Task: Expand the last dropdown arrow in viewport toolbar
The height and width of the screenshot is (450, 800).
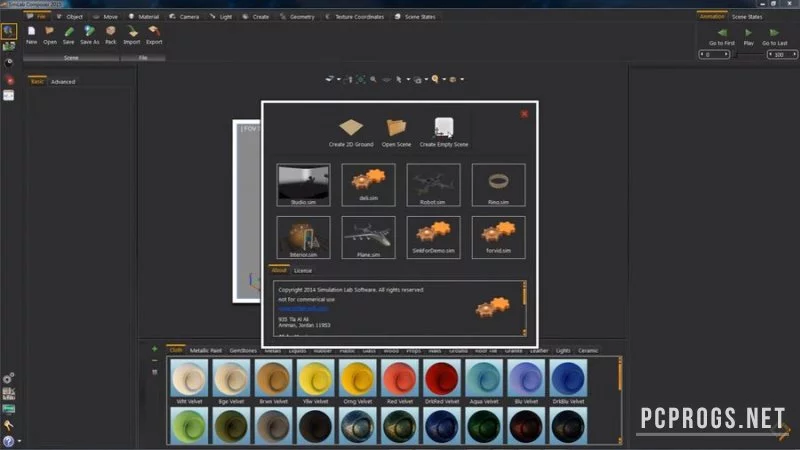Action: [x=462, y=80]
